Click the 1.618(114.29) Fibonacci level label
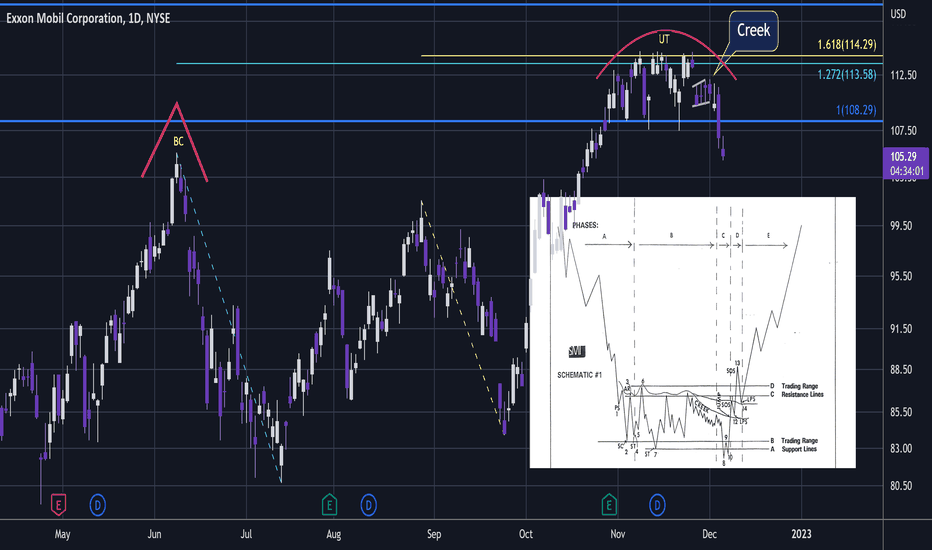Image resolution: width=932 pixels, height=550 pixels. tap(846, 45)
